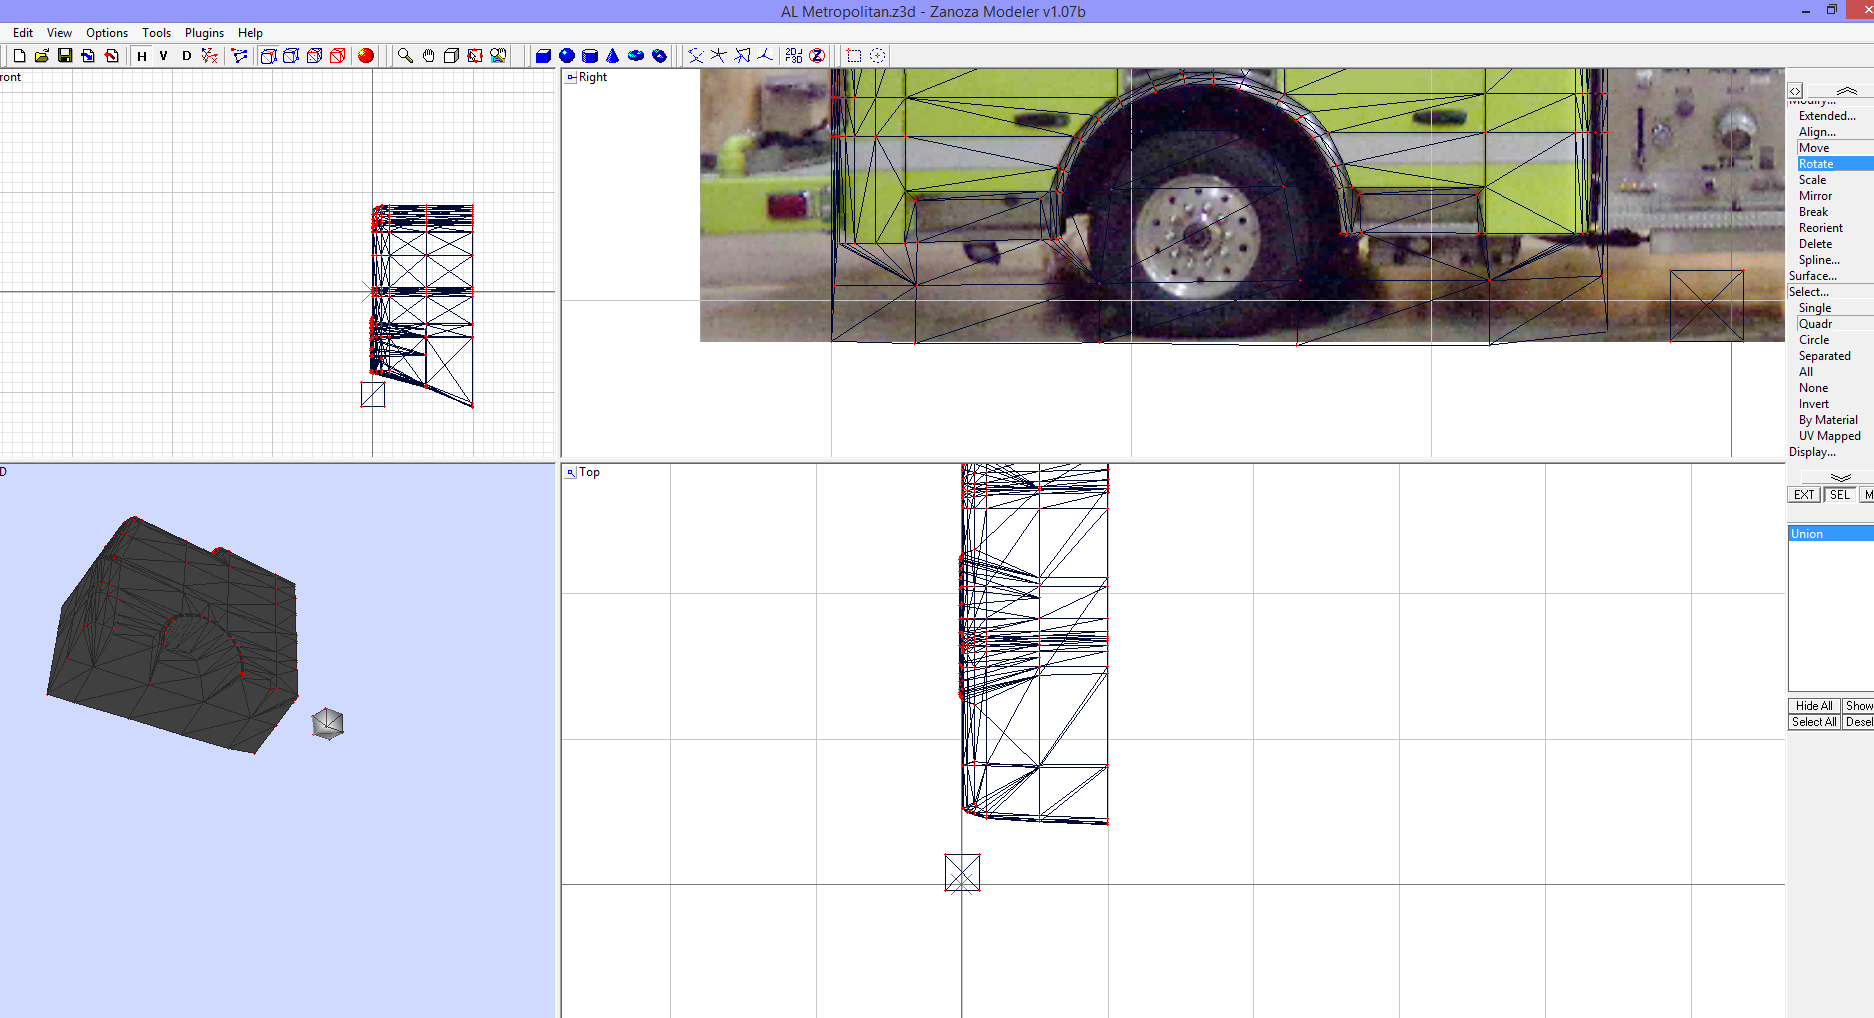Select the Pan hand tool
This screenshot has width=1874, height=1018.
point(428,56)
